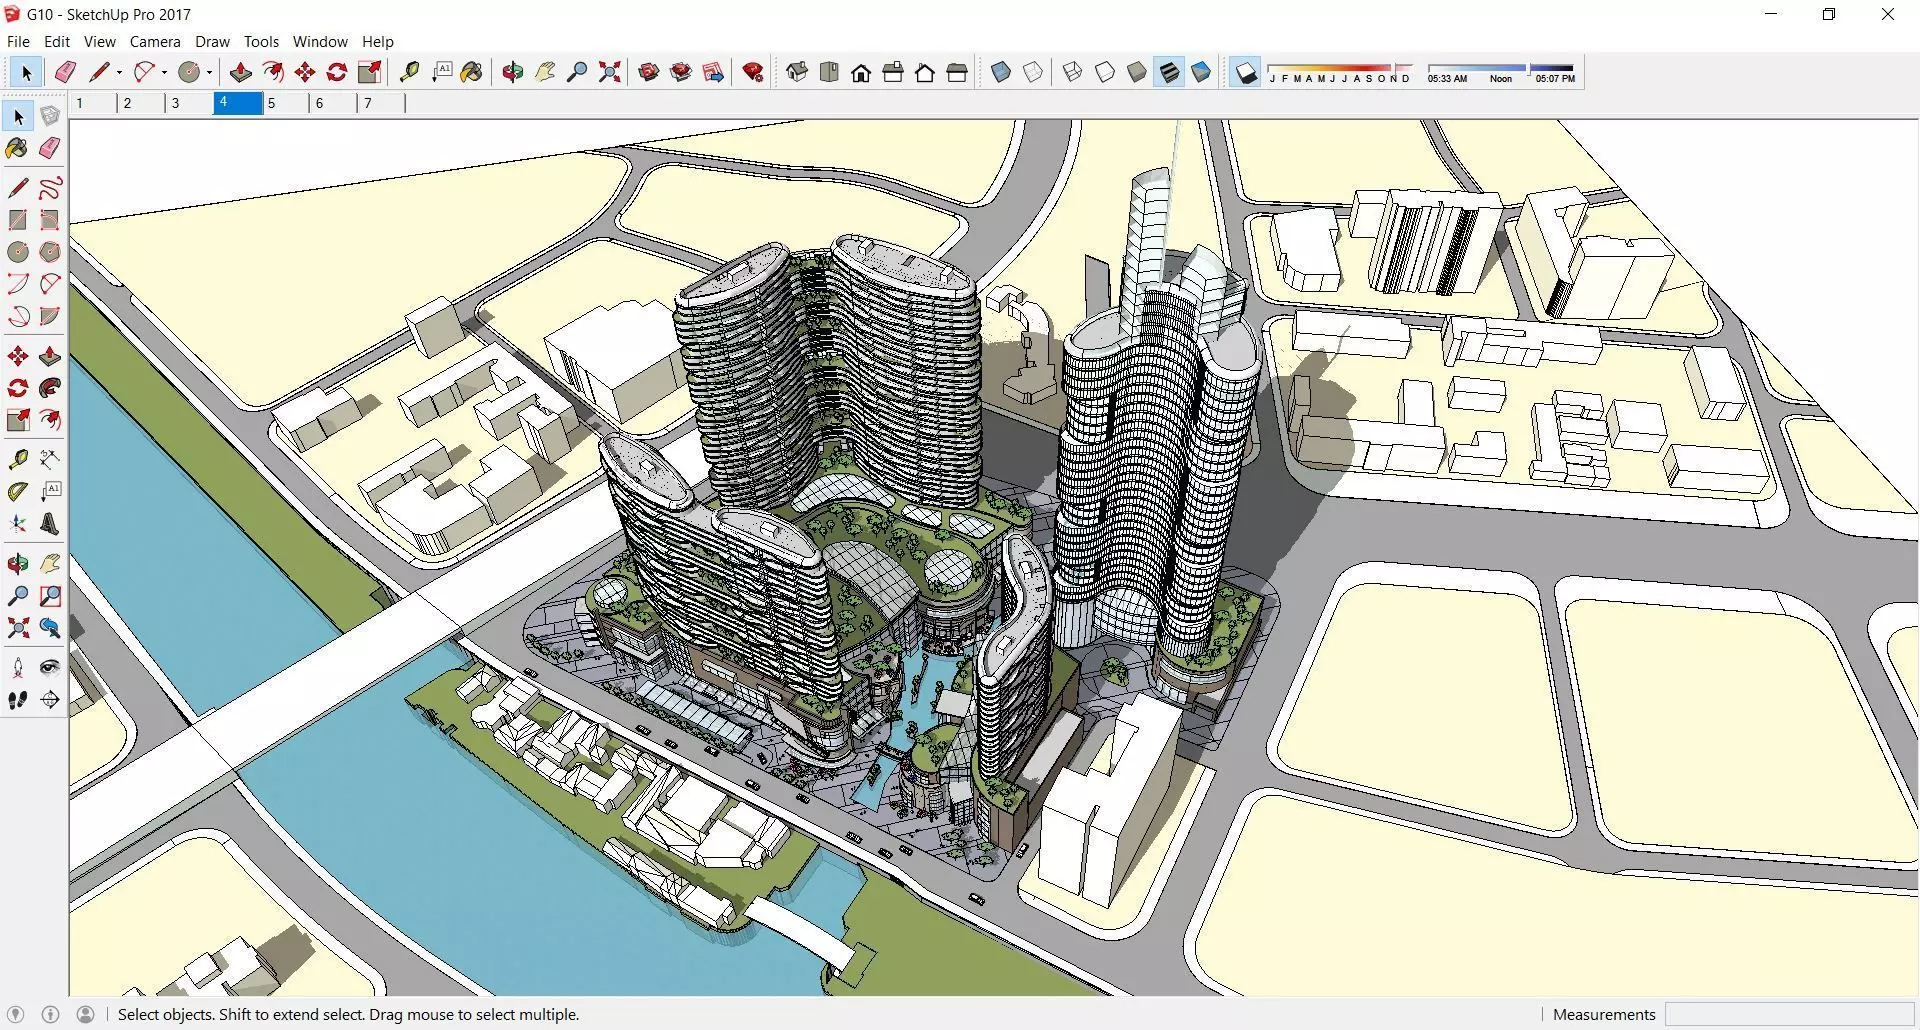Switch to scene tab 2
The image size is (1920, 1030).
140,103
